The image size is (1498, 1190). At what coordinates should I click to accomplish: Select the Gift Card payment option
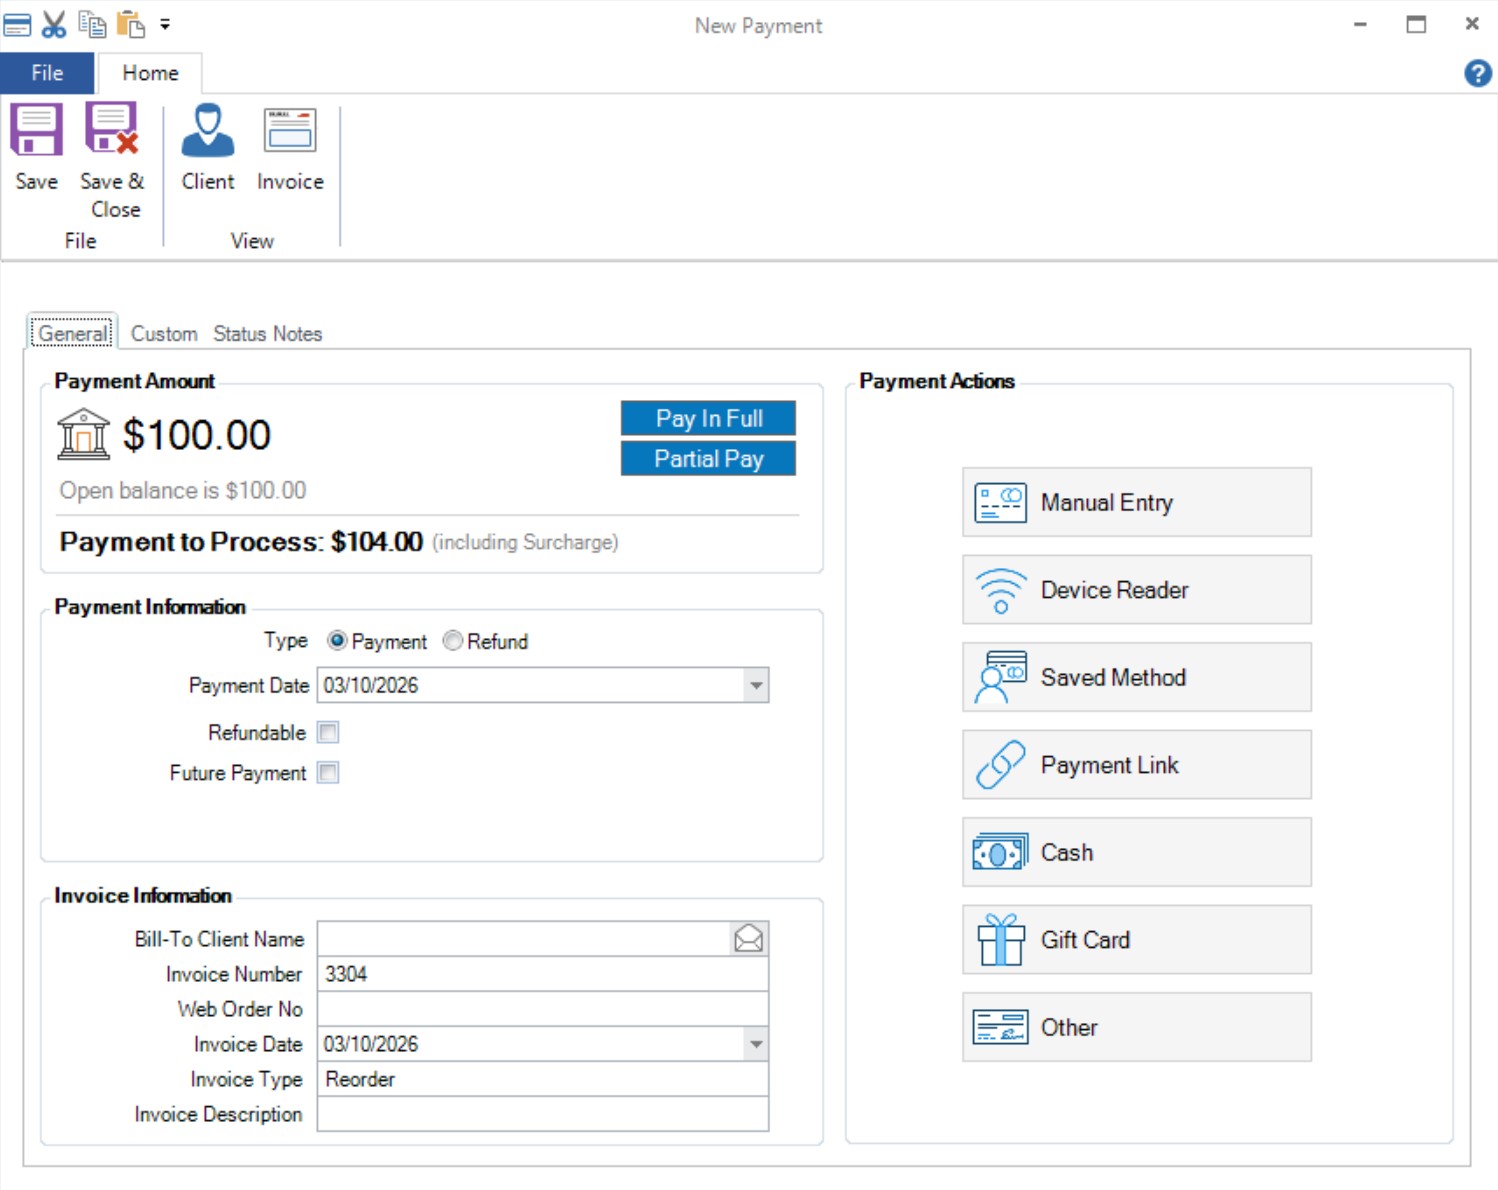(1136, 940)
